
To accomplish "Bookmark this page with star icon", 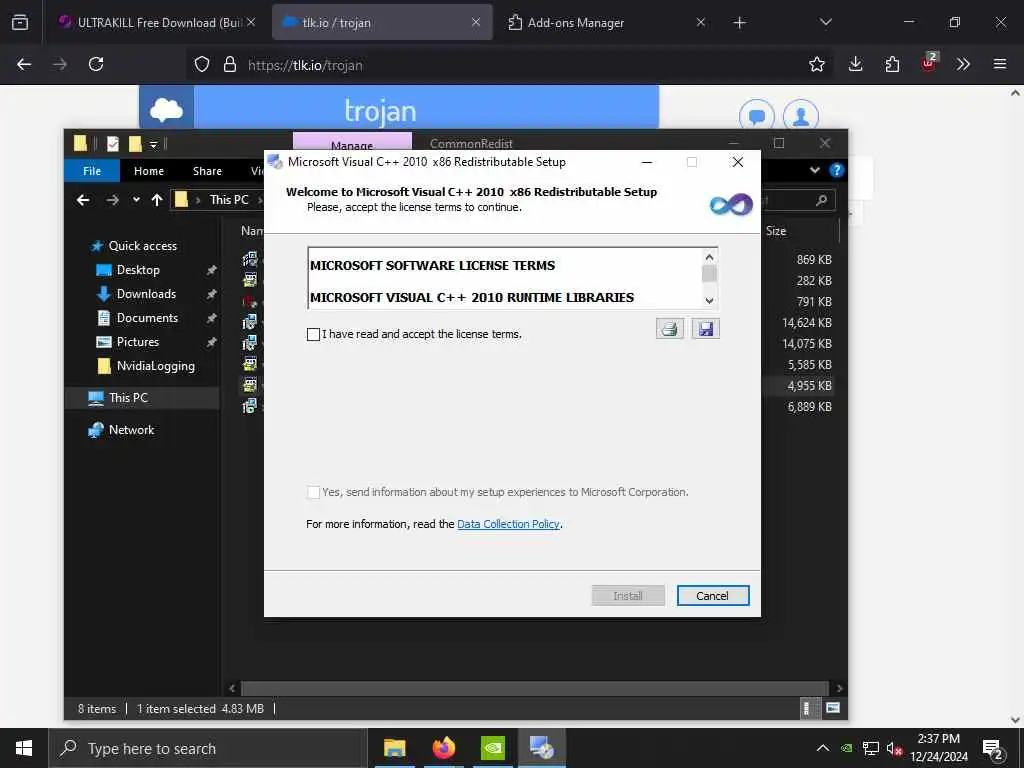I will pos(816,64).
